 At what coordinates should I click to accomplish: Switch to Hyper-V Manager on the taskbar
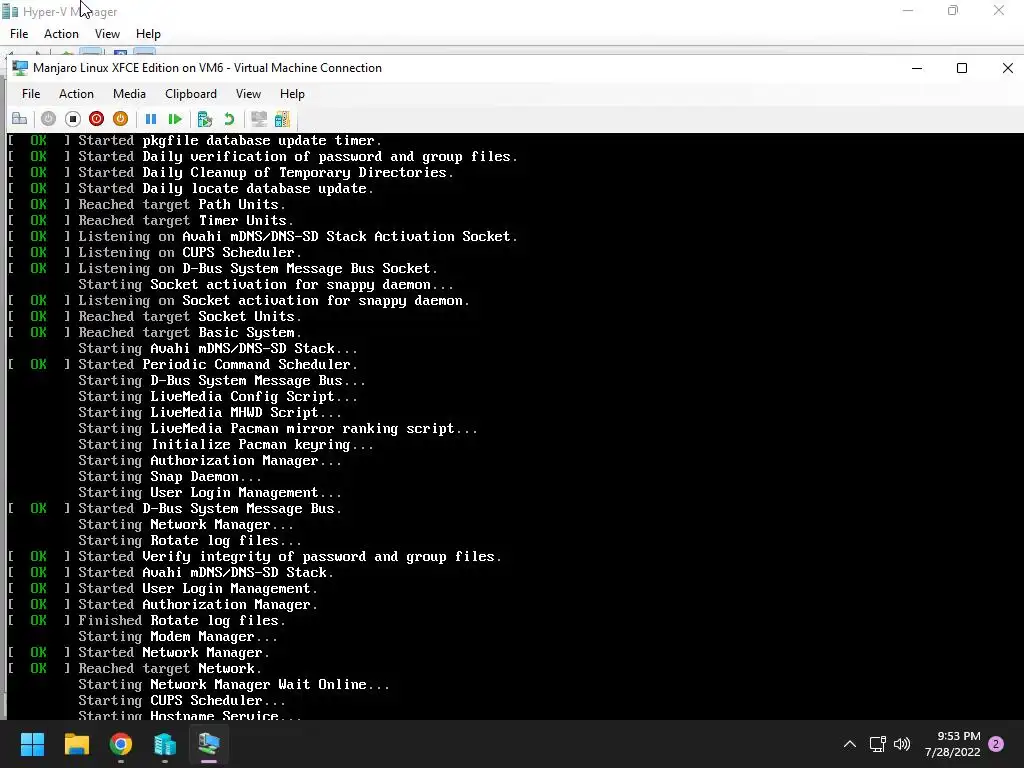click(165, 744)
